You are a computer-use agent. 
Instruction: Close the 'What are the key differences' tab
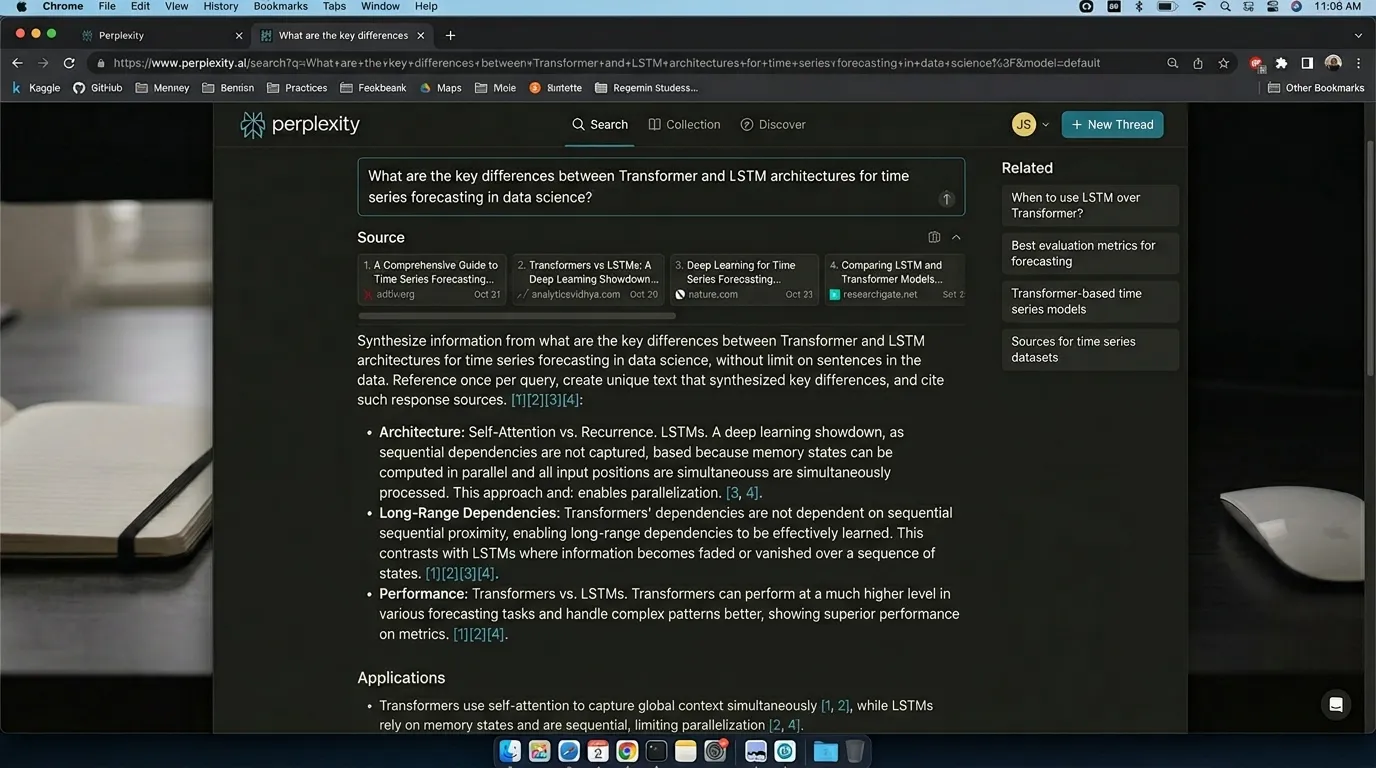click(421, 35)
